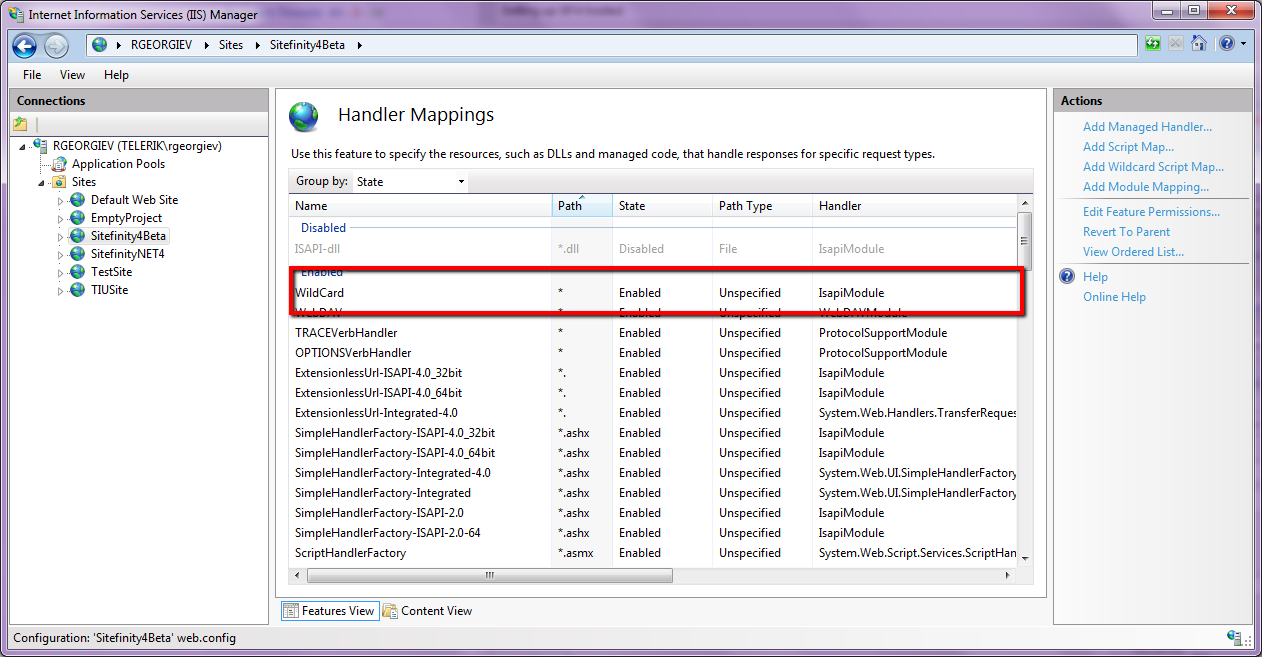This screenshot has width=1262, height=657.
Task: Select the WildCard handler row
Action: (653, 293)
